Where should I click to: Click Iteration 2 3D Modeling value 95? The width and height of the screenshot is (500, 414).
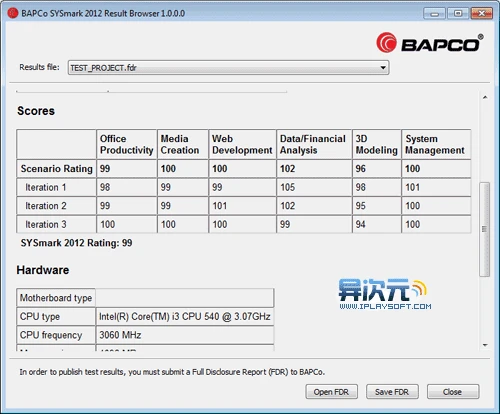pos(361,206)
